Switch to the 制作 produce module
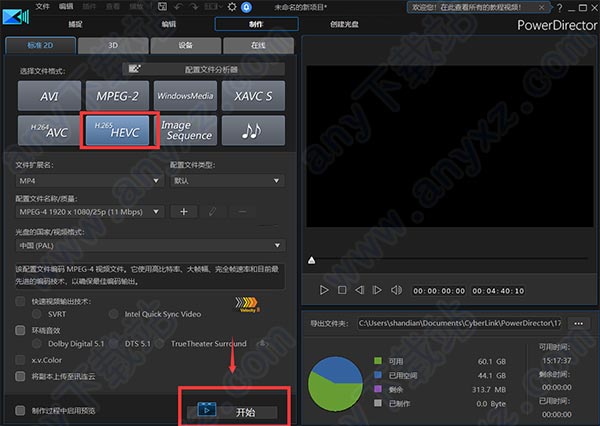600x426 pixels. point(256,24)
